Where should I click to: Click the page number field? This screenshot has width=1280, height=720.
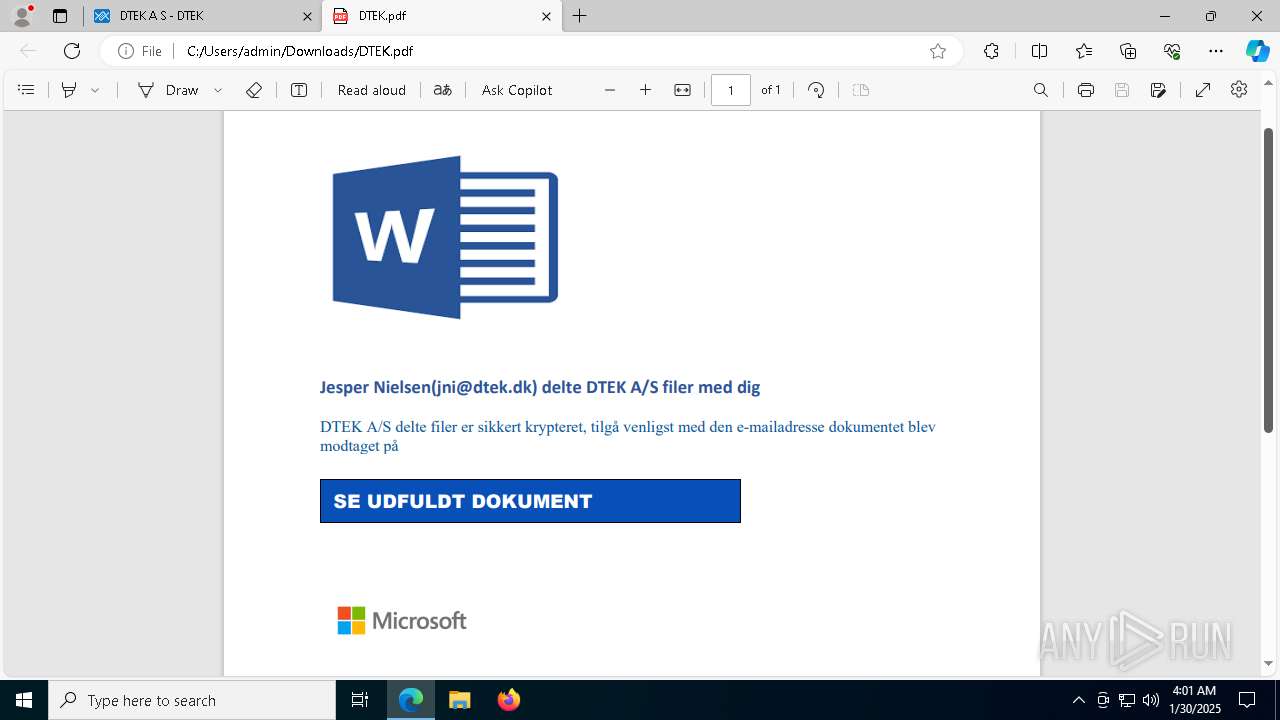[x=731, y=90]
